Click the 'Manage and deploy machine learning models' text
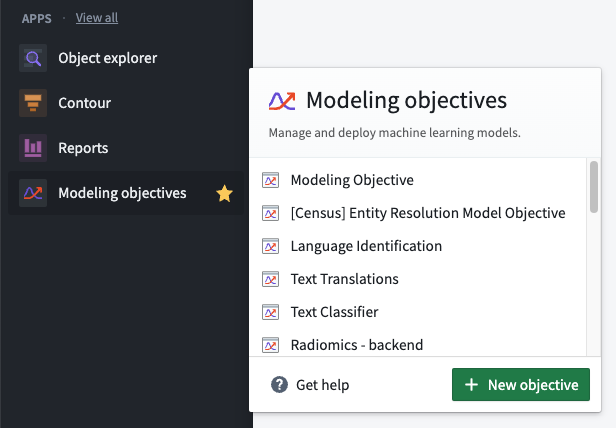This screenshot has width=616, height=428. click(x=394, y=133)
